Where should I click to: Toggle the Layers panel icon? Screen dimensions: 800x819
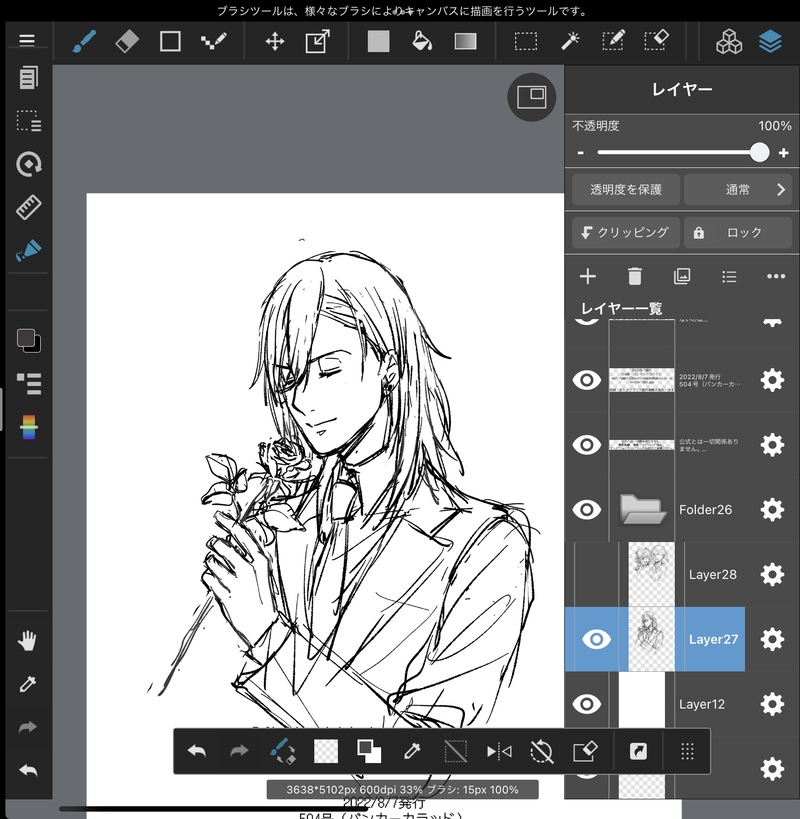pyautogui.click(x=770, y=41)
